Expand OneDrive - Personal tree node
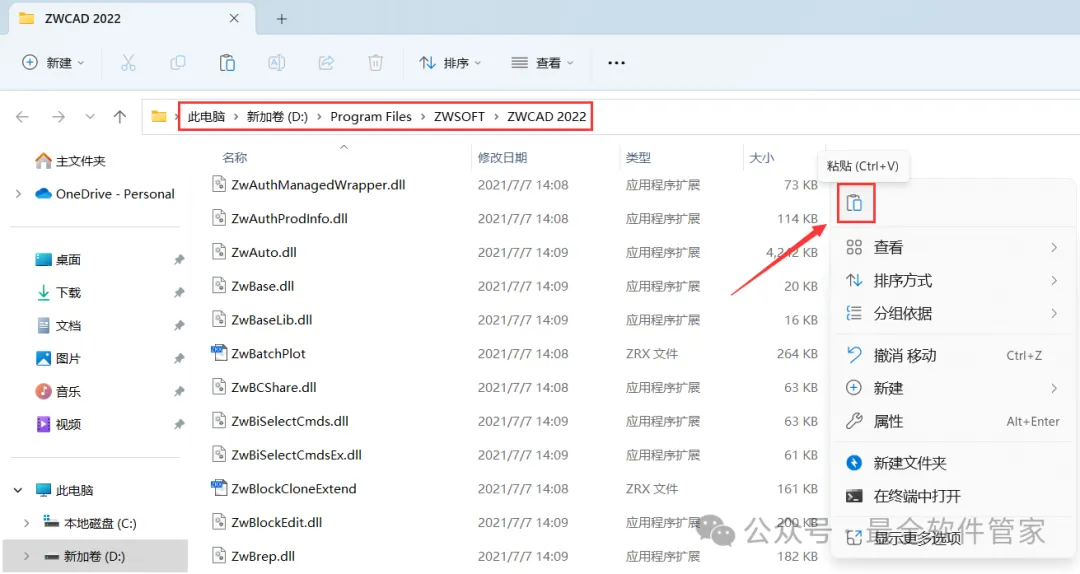The height and width of the screenshot is (574, 1080). click(19, 194)
